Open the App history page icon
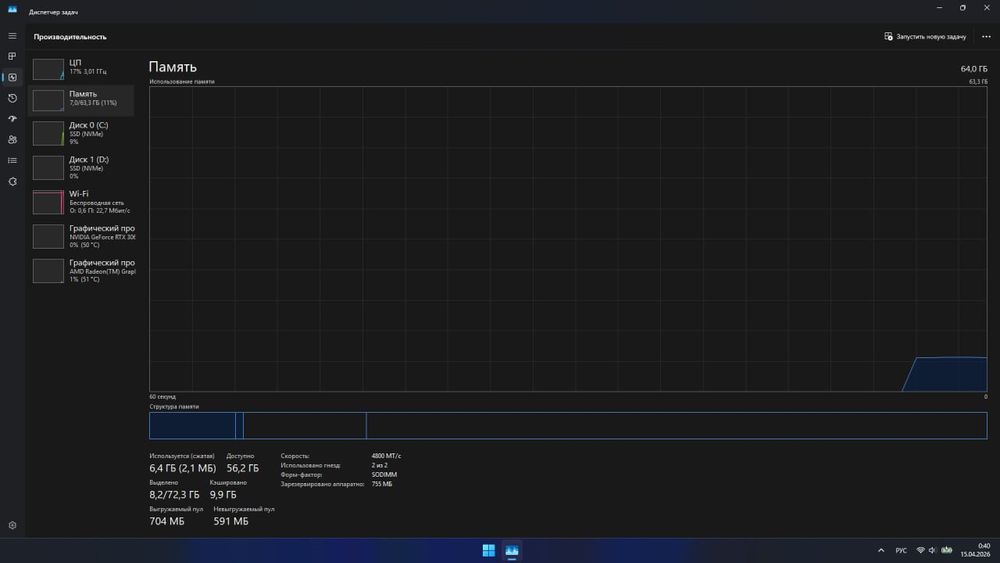Image resolution: width=1000 pixels, height=563 pixels. (12, 98)
